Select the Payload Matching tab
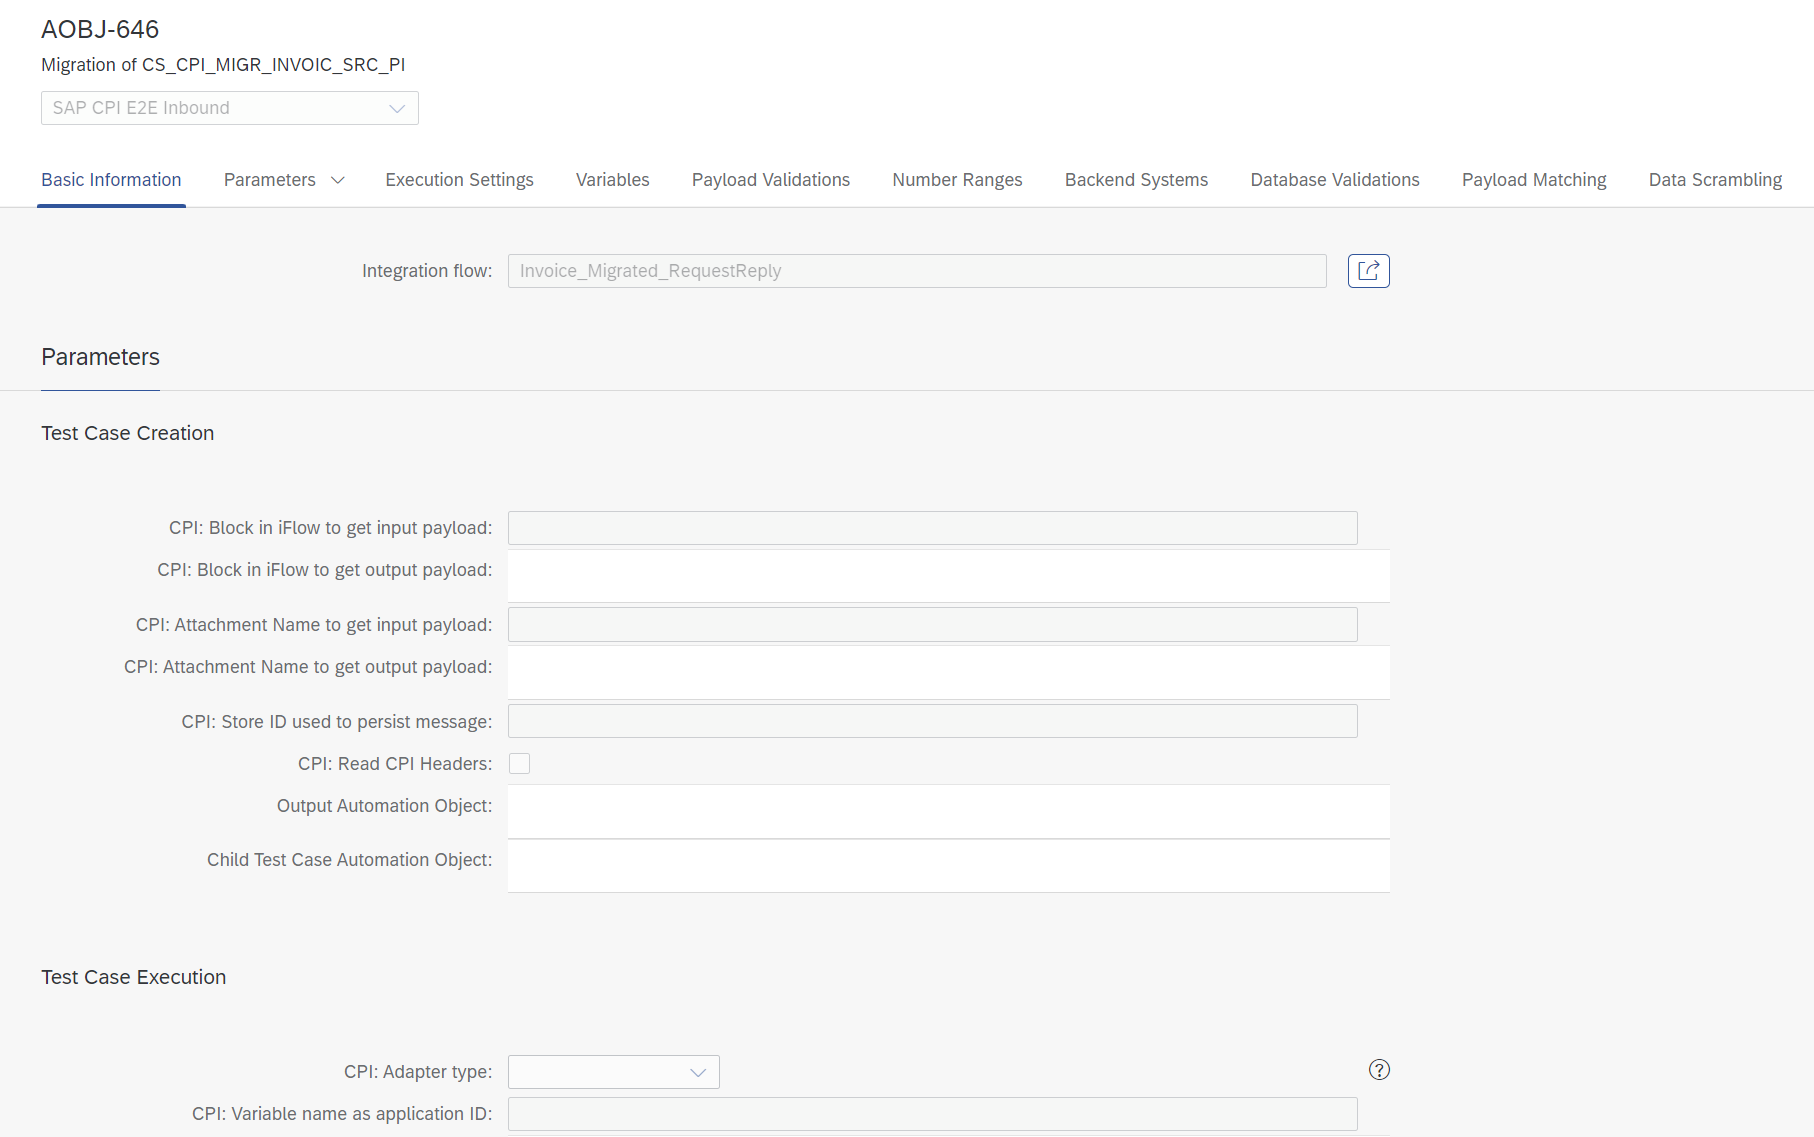1814x1137 pixels. click(x=1533, y=180)
